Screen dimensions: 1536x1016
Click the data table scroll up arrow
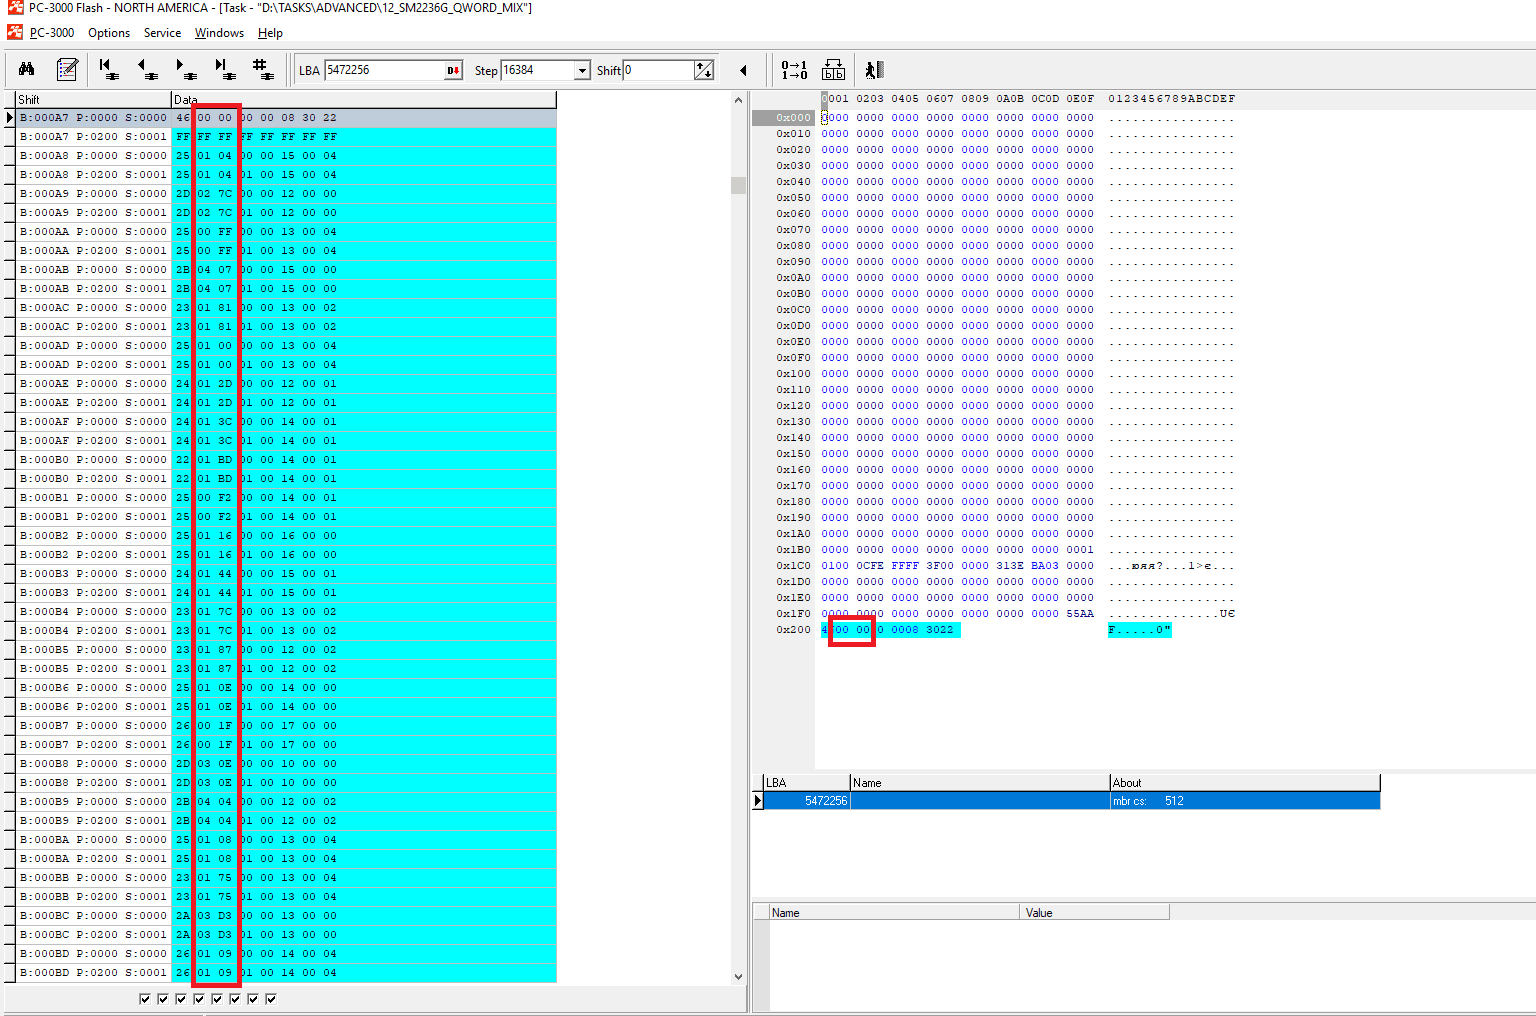click(739, 100)
